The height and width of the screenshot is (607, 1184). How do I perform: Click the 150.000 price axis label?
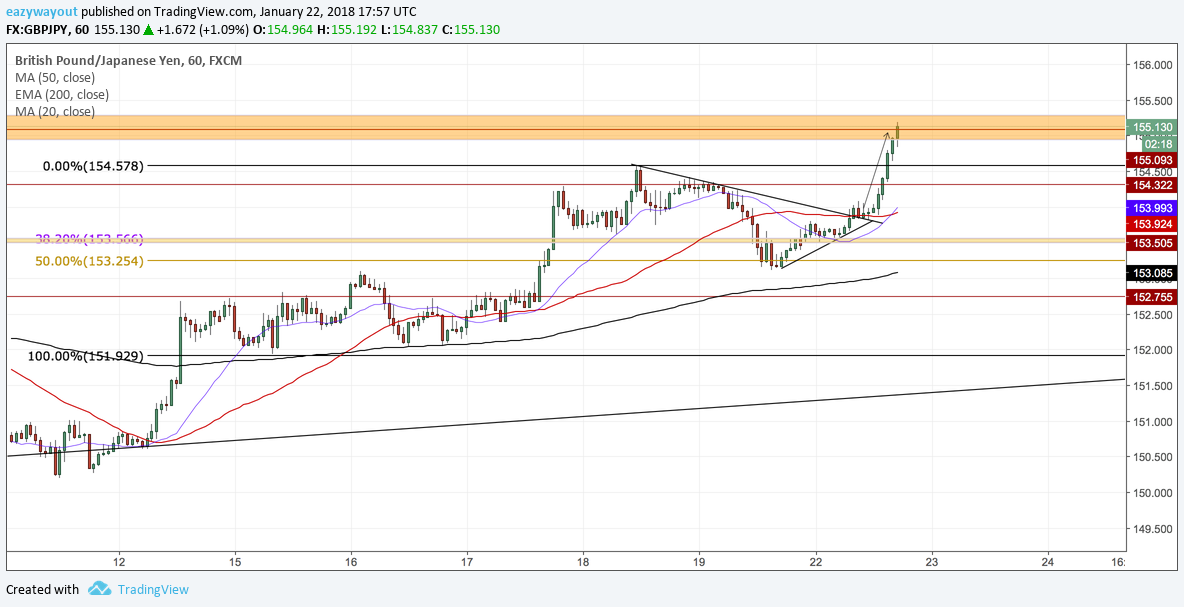click(x=1154, y=493)
